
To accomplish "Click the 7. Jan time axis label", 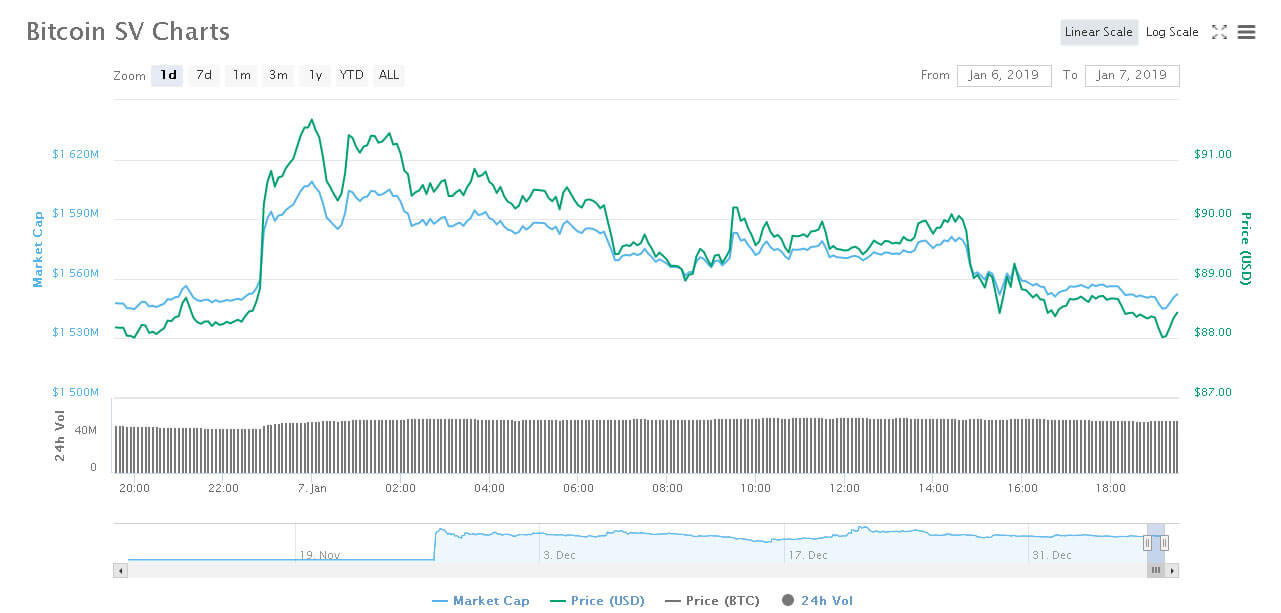I will coord(312,488).
